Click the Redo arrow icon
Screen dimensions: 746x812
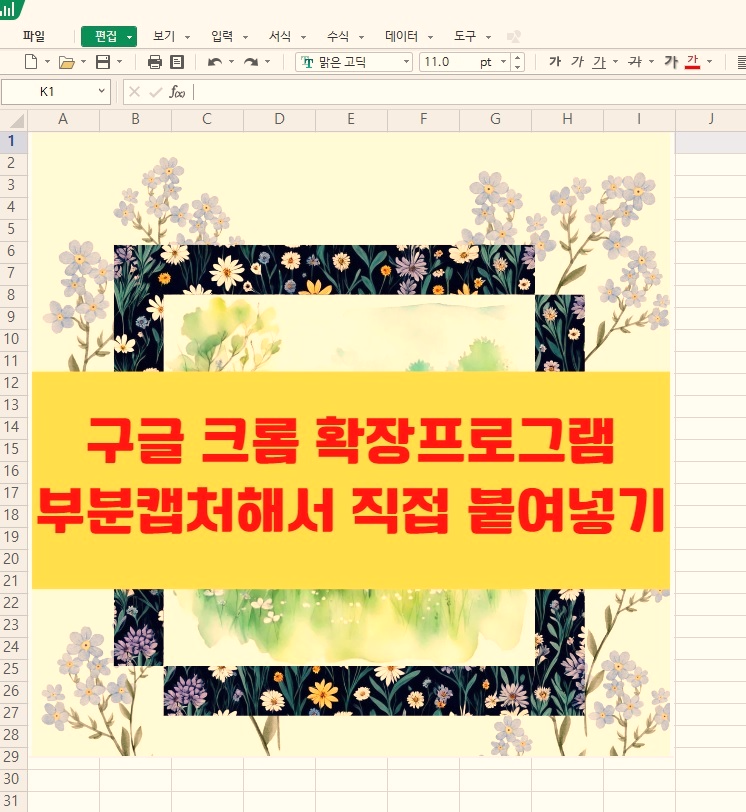(x=251, y=62)
